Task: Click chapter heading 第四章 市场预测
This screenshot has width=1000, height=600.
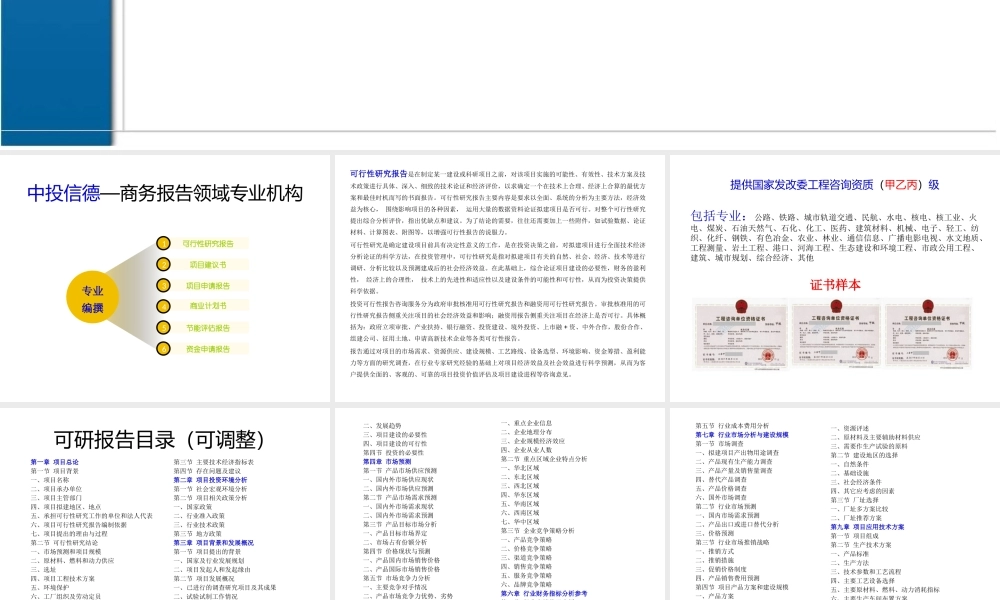Action: [387, 461]
